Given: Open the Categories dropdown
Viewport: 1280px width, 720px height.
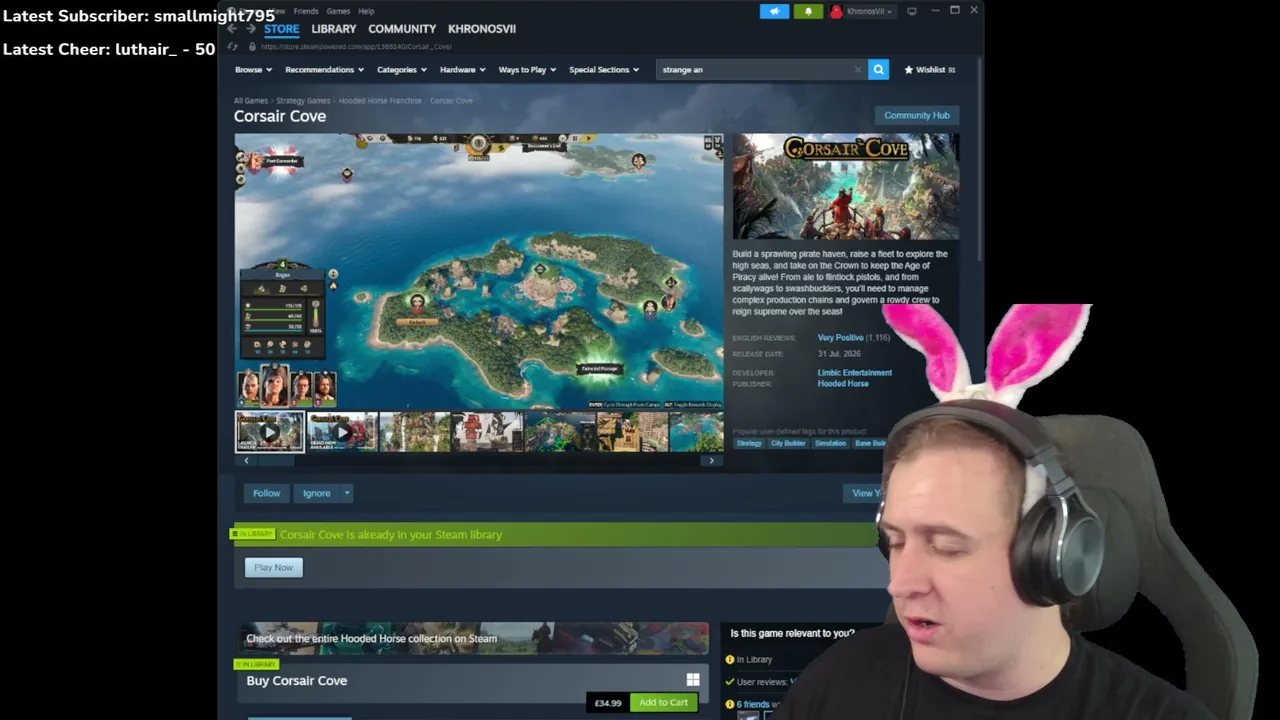Looking at the screenshot, I should coord(402,70).
